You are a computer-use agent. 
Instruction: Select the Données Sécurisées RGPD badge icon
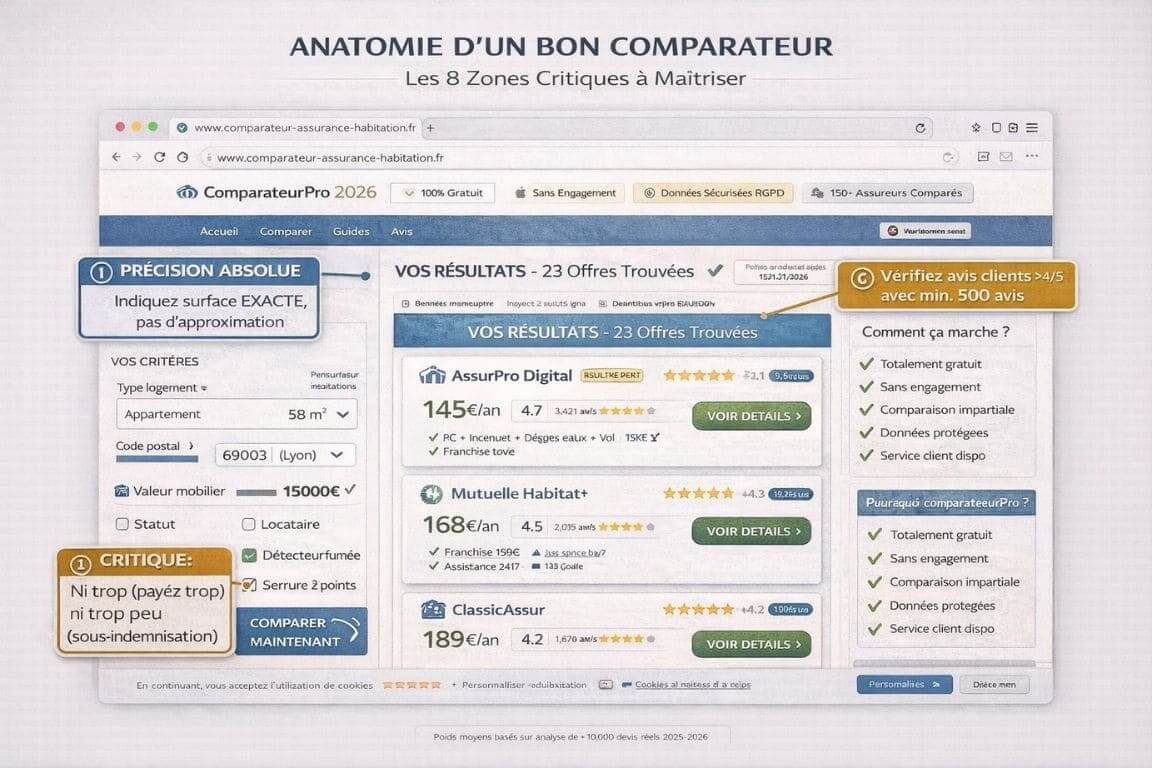point(651,193)
